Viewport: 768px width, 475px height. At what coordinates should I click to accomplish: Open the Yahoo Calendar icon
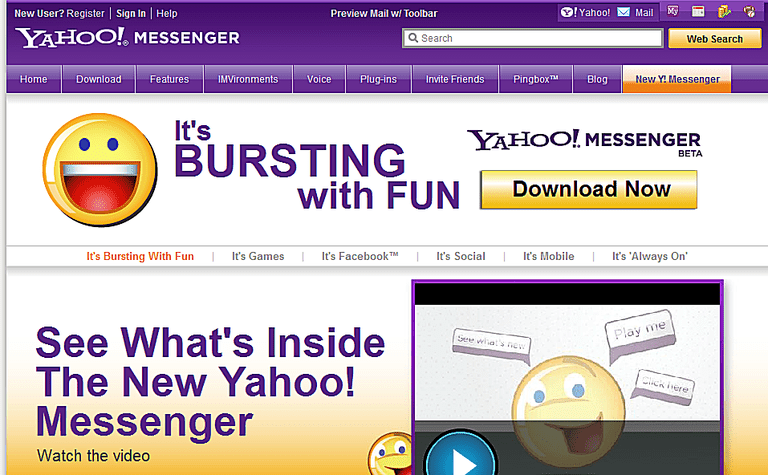pyautogui.click(x=698, y=11)
